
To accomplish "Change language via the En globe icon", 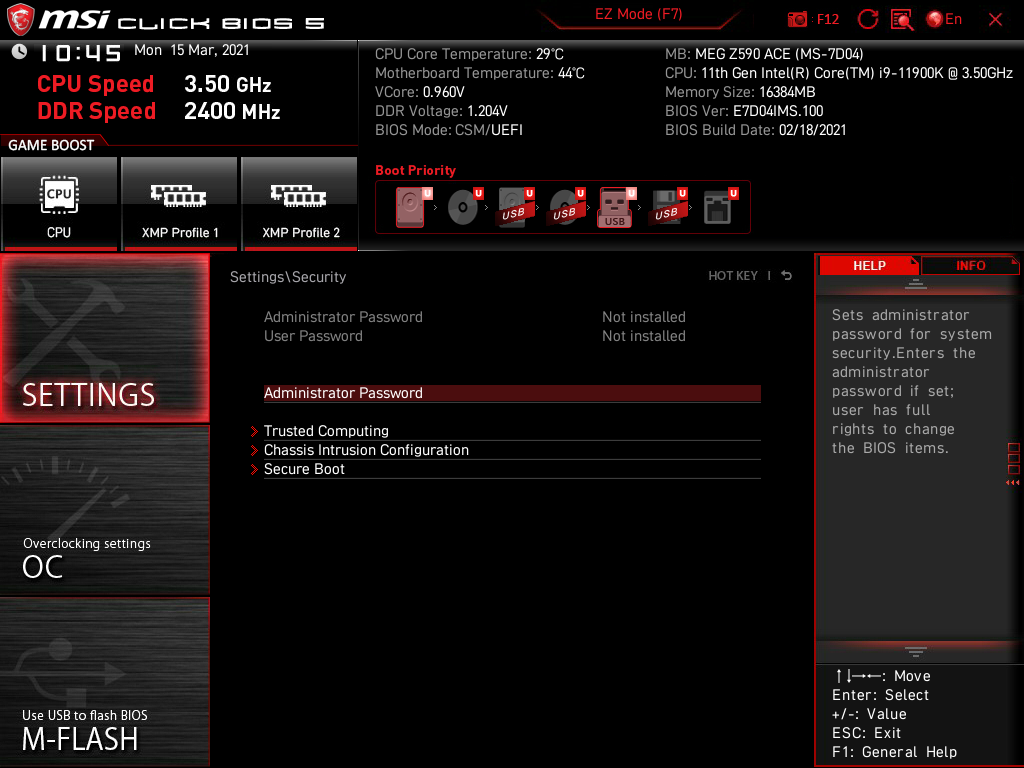I will point(944,20).
